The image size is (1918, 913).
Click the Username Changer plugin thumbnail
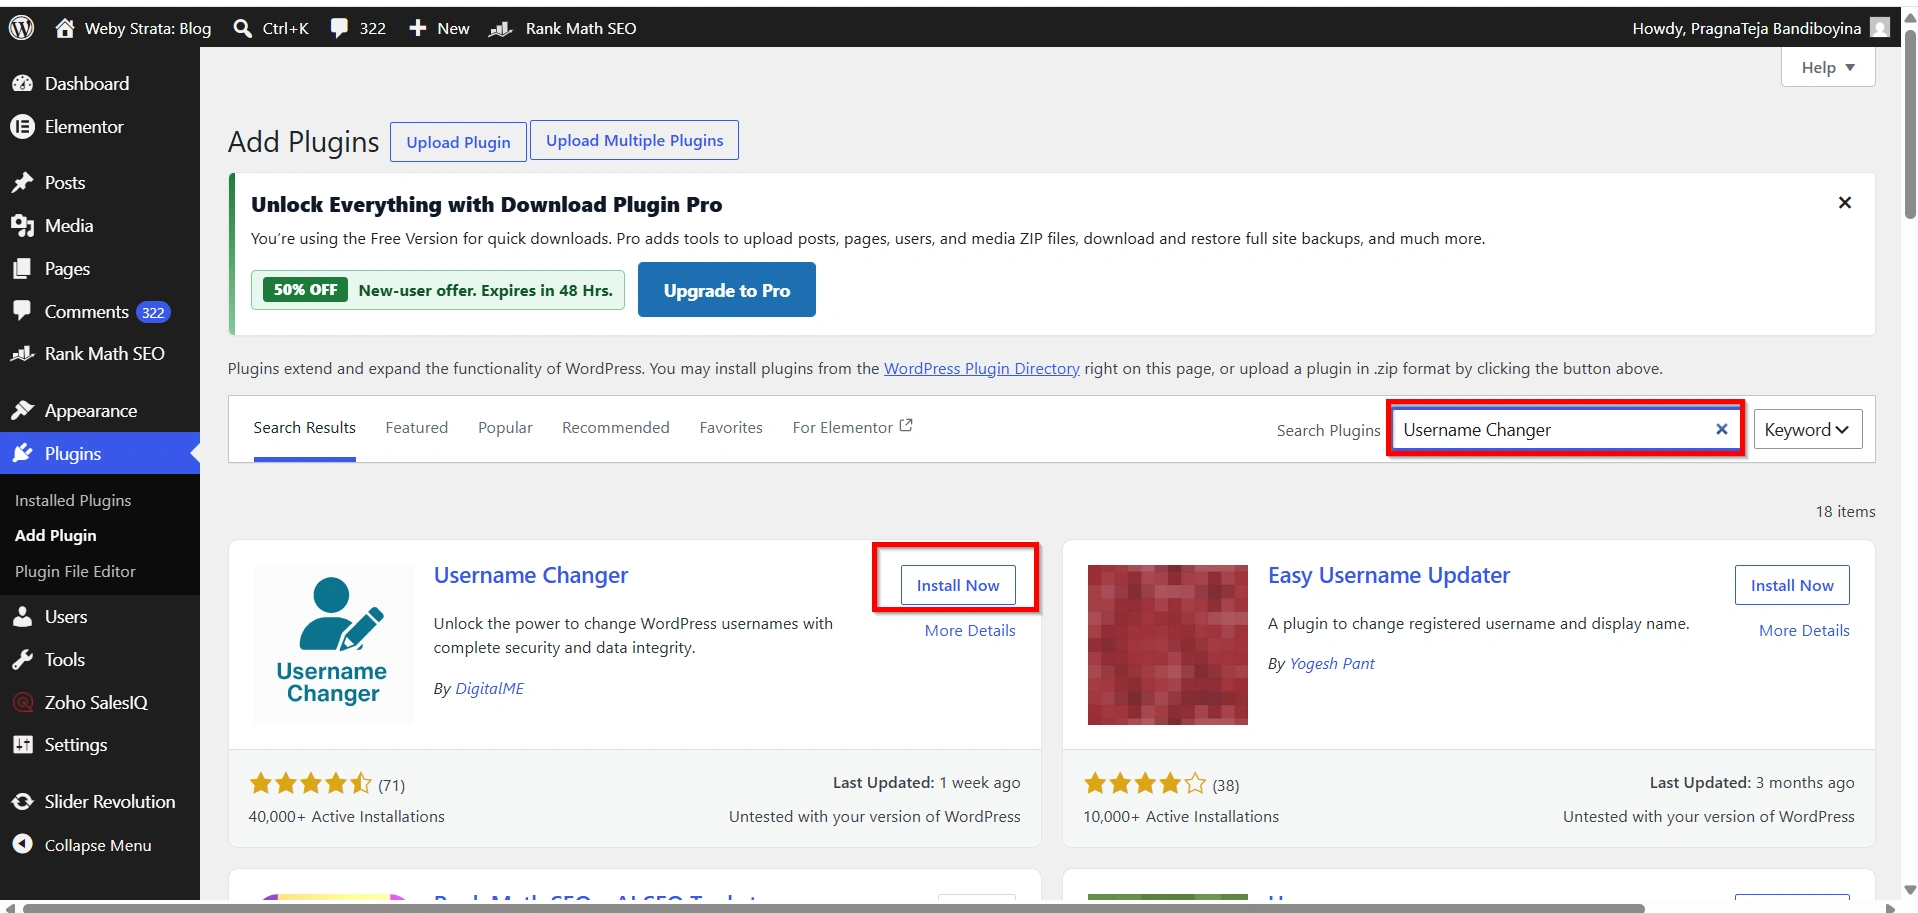coord(334,645)
